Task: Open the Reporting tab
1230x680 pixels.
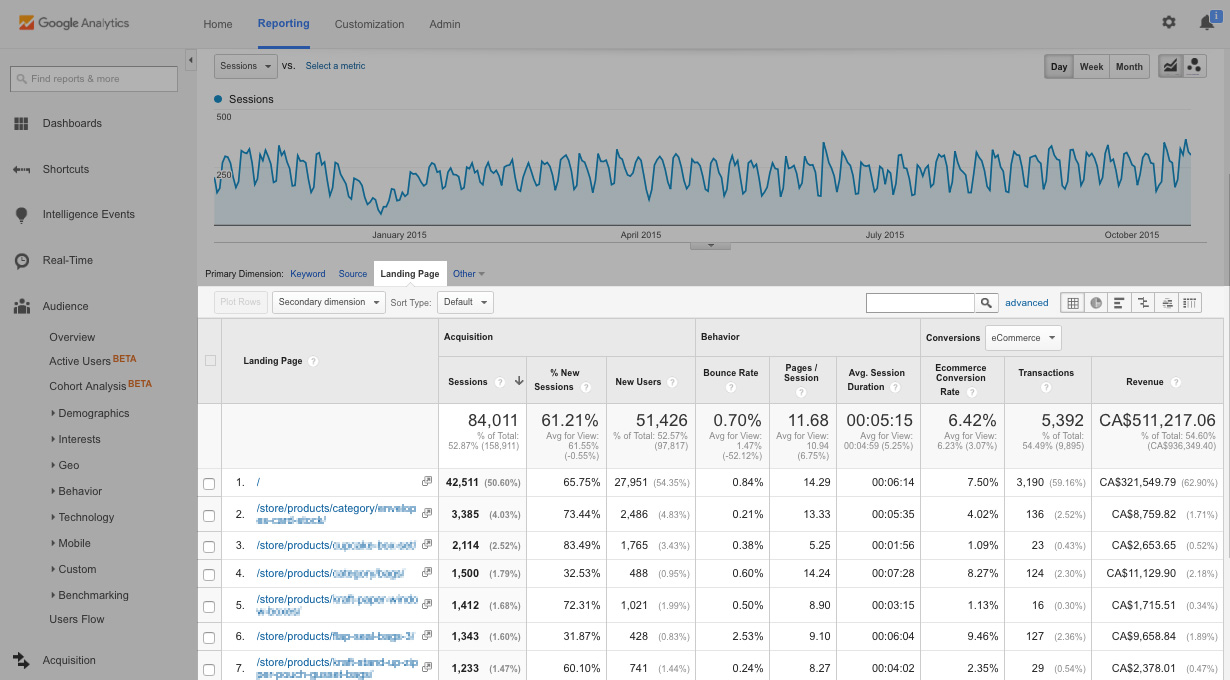Action: coord(284,23)
